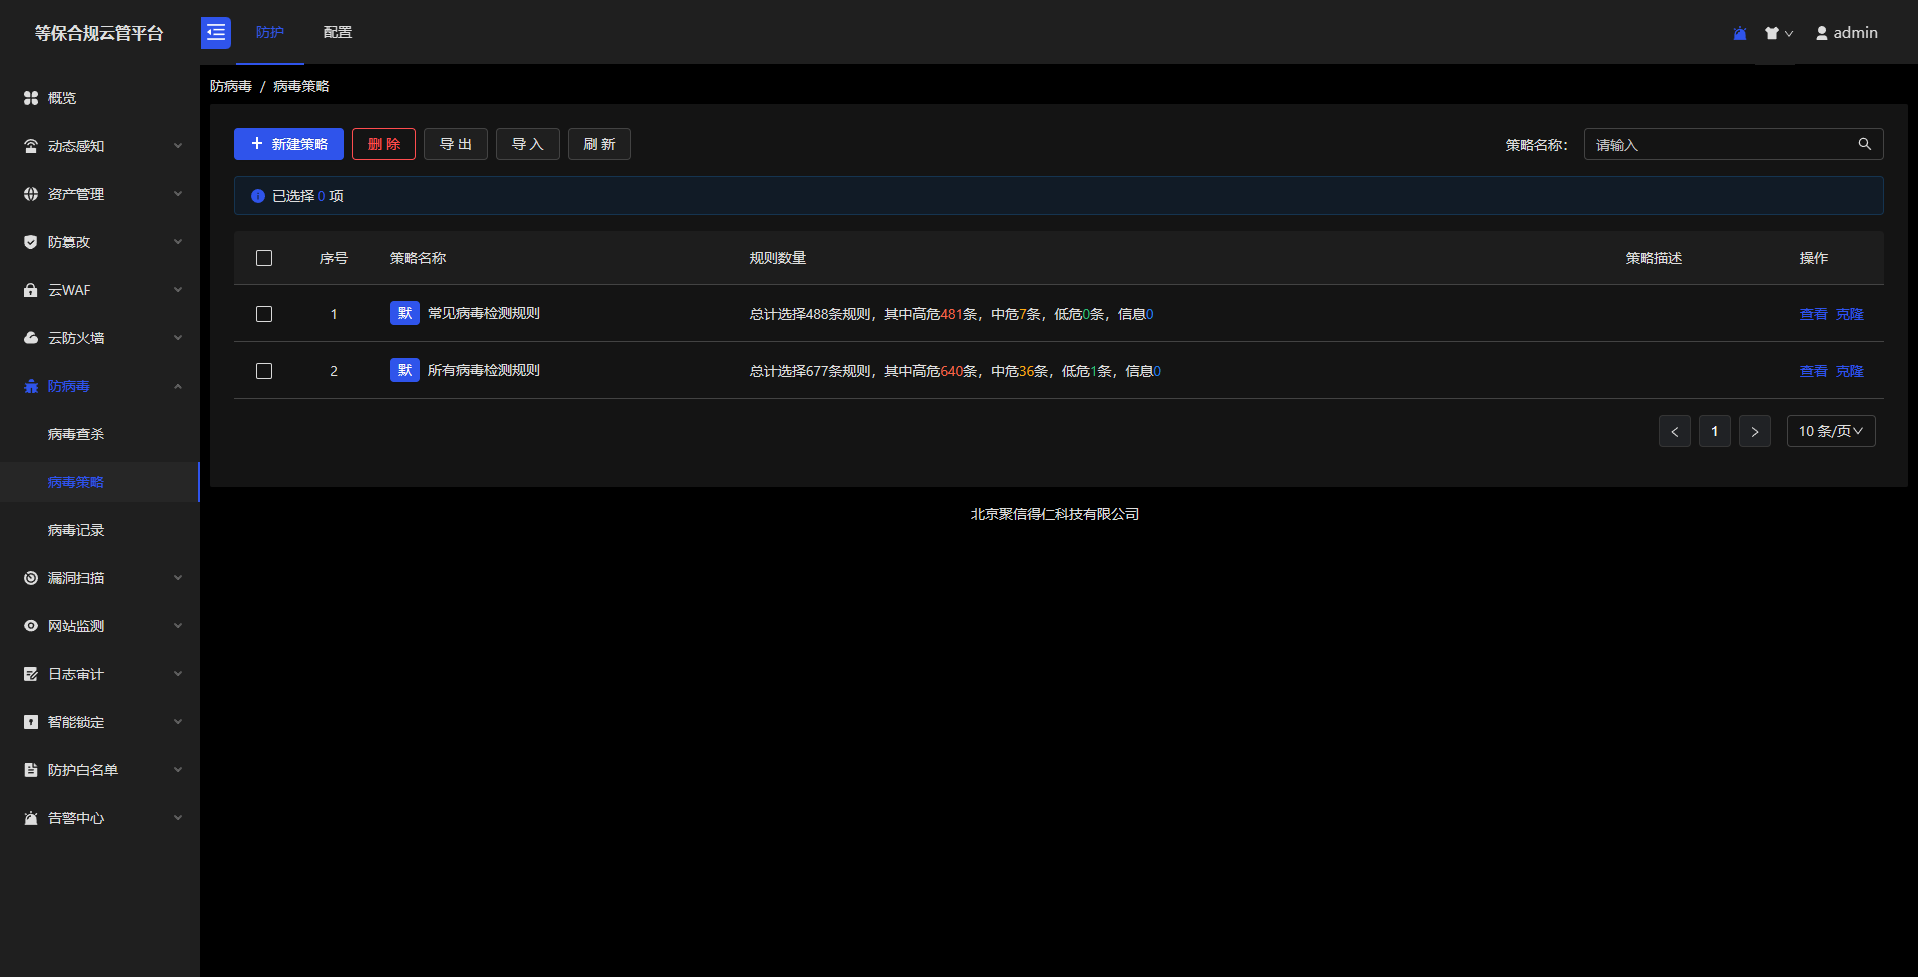Click 查看 for 所有病毒检测规则
The height and width of the screenshot is (977, 1918).
(x=1813, y=371)
